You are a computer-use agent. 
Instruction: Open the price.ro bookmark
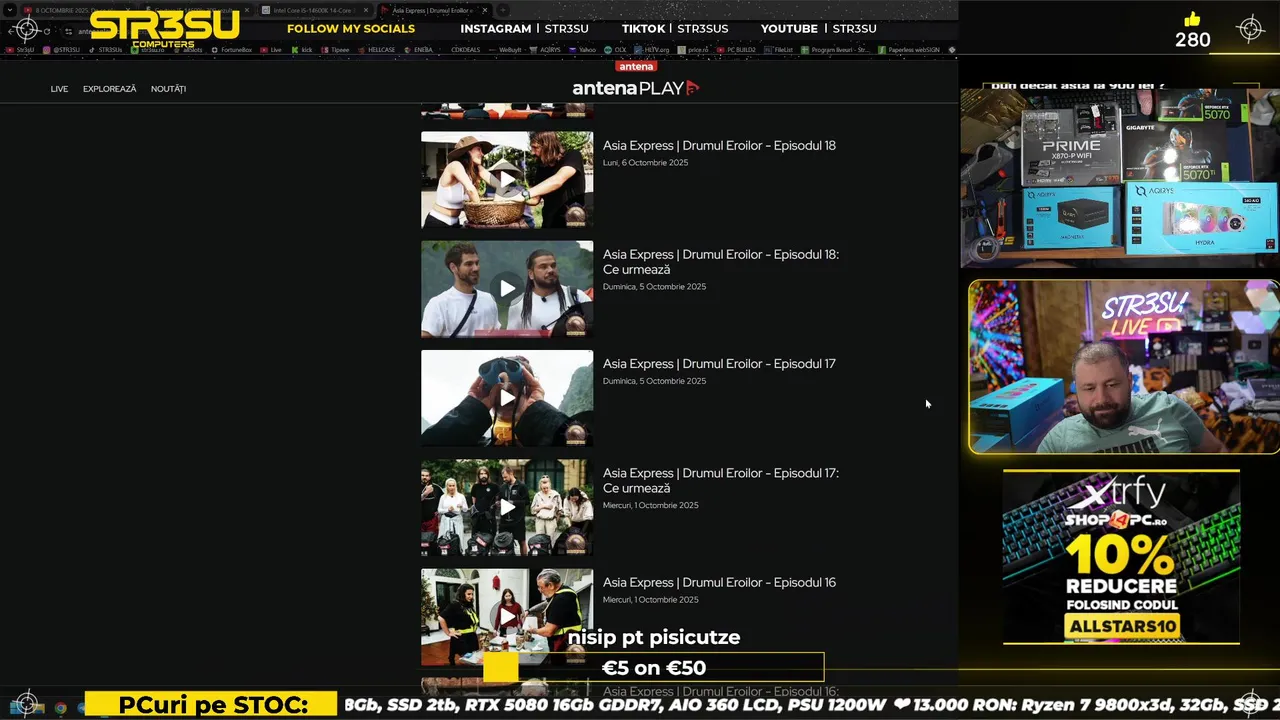(x=693, y=49)
